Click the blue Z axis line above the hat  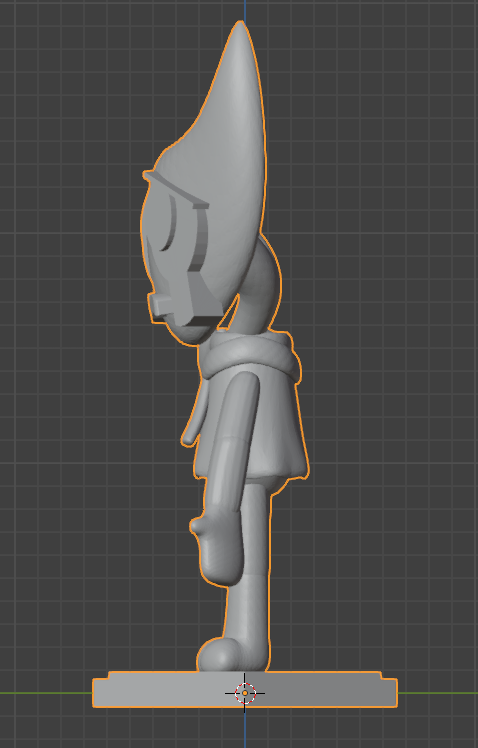pos(245,10)
